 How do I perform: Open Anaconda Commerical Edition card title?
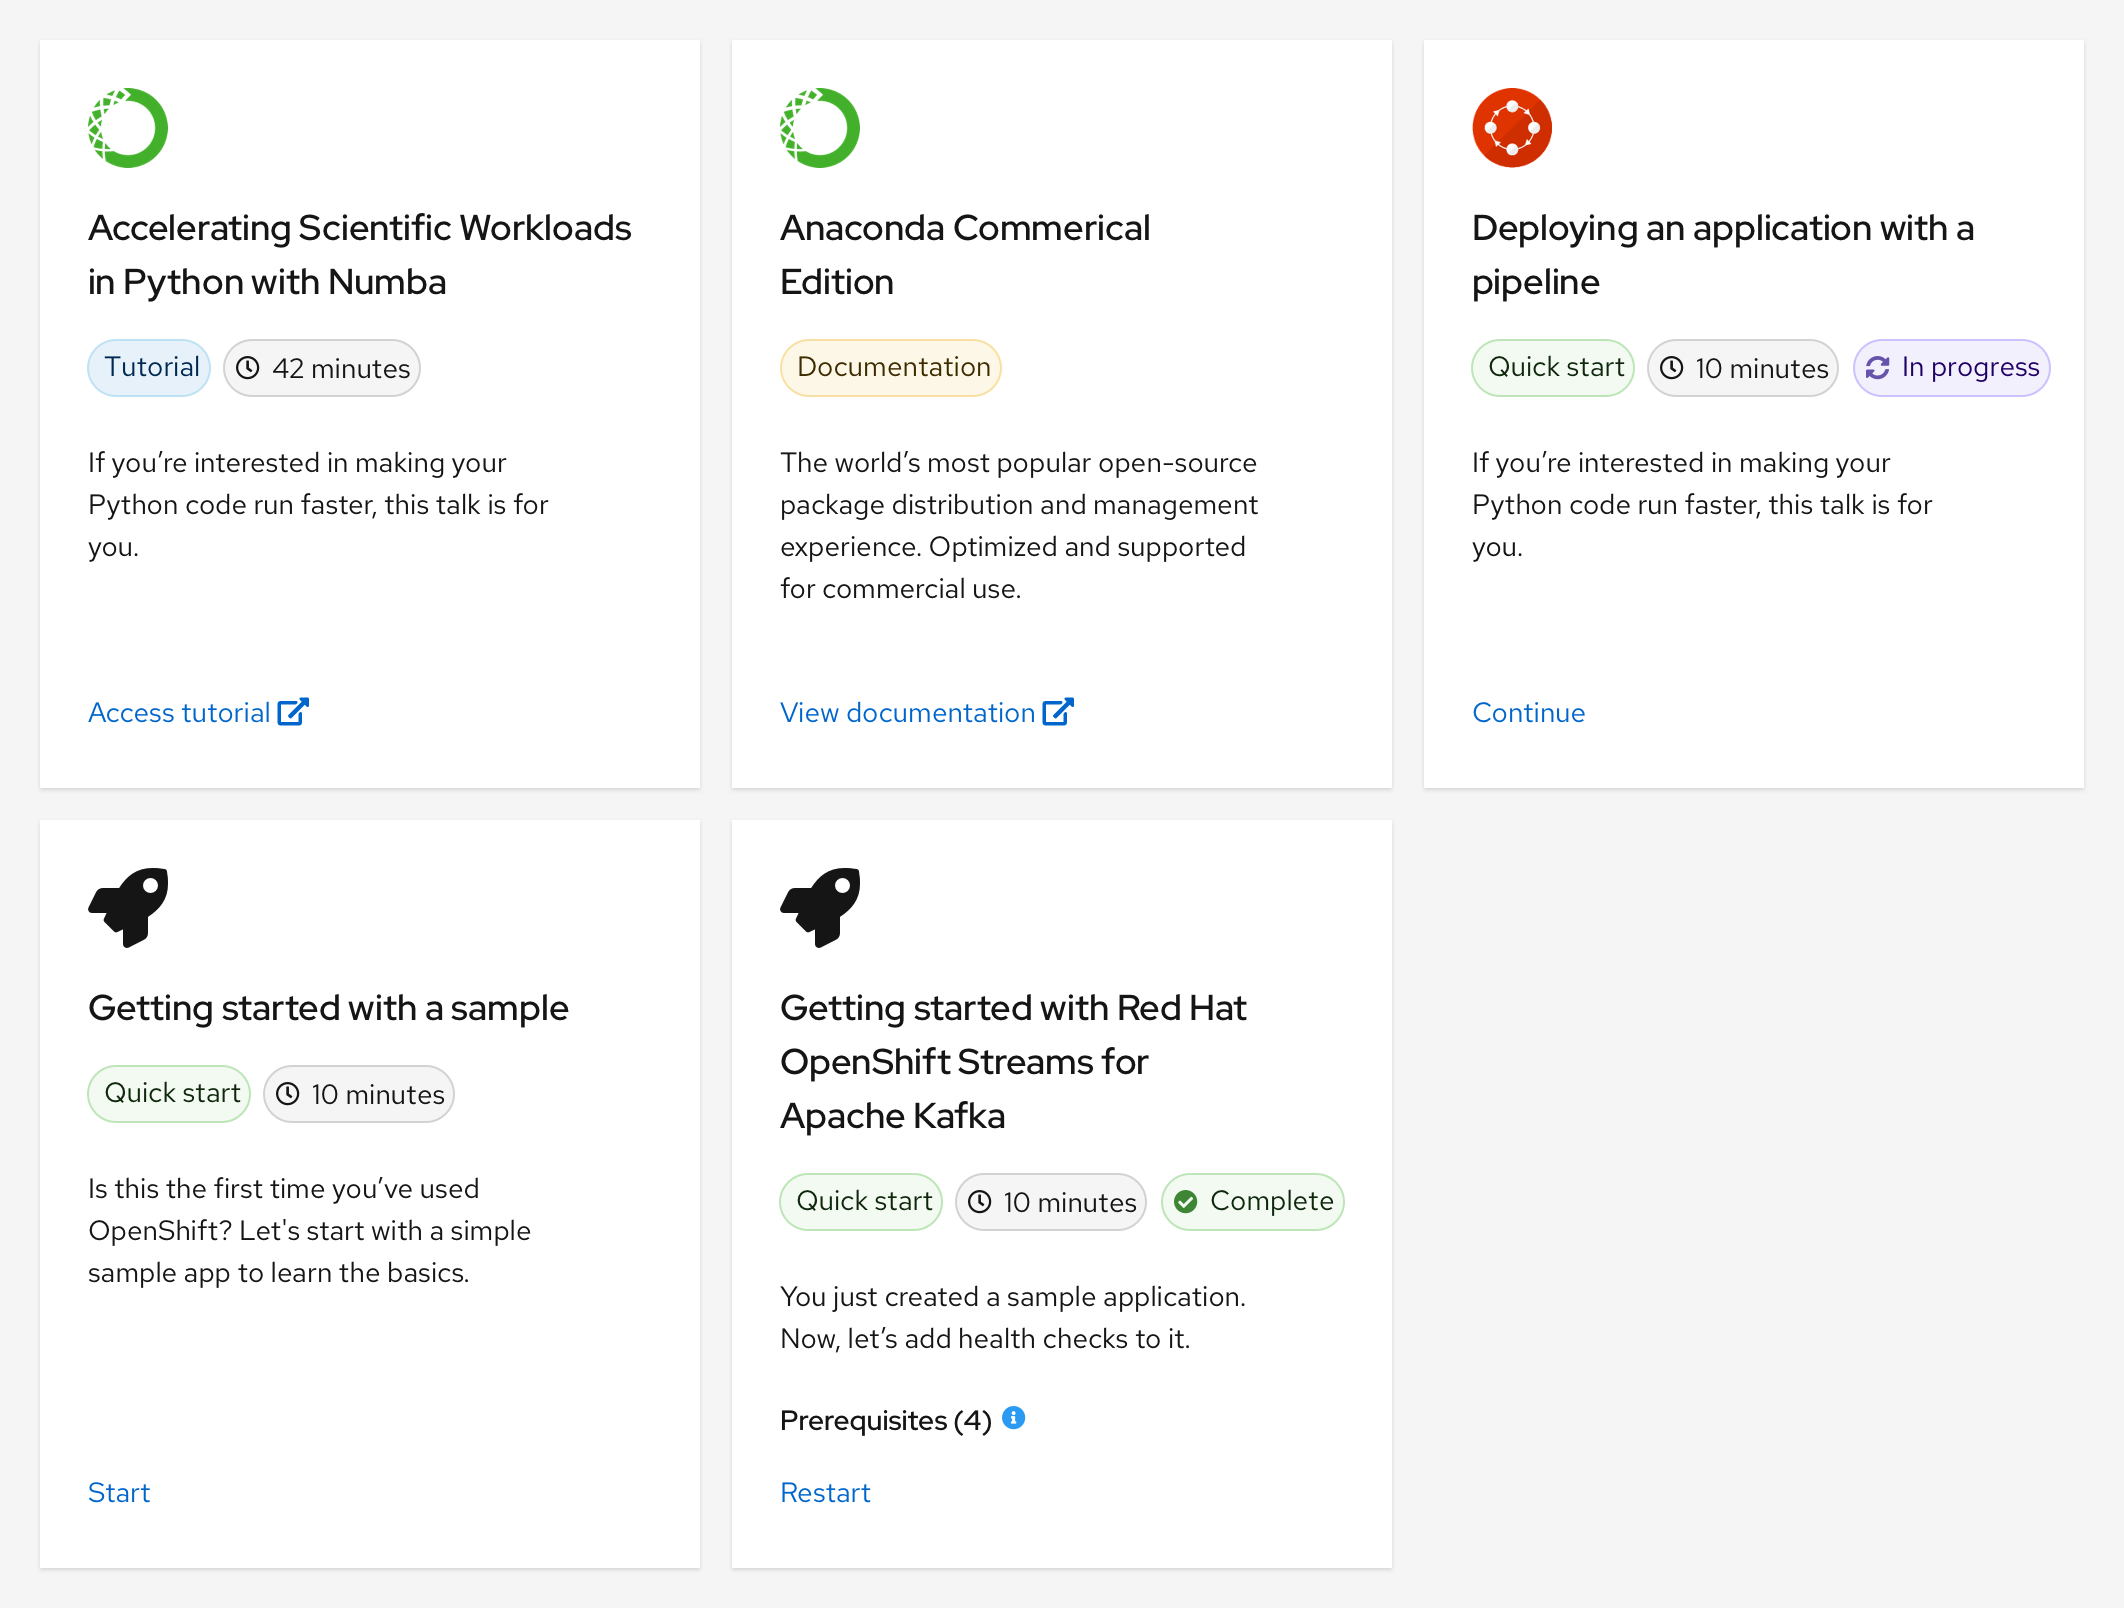(x=965, y=255)
